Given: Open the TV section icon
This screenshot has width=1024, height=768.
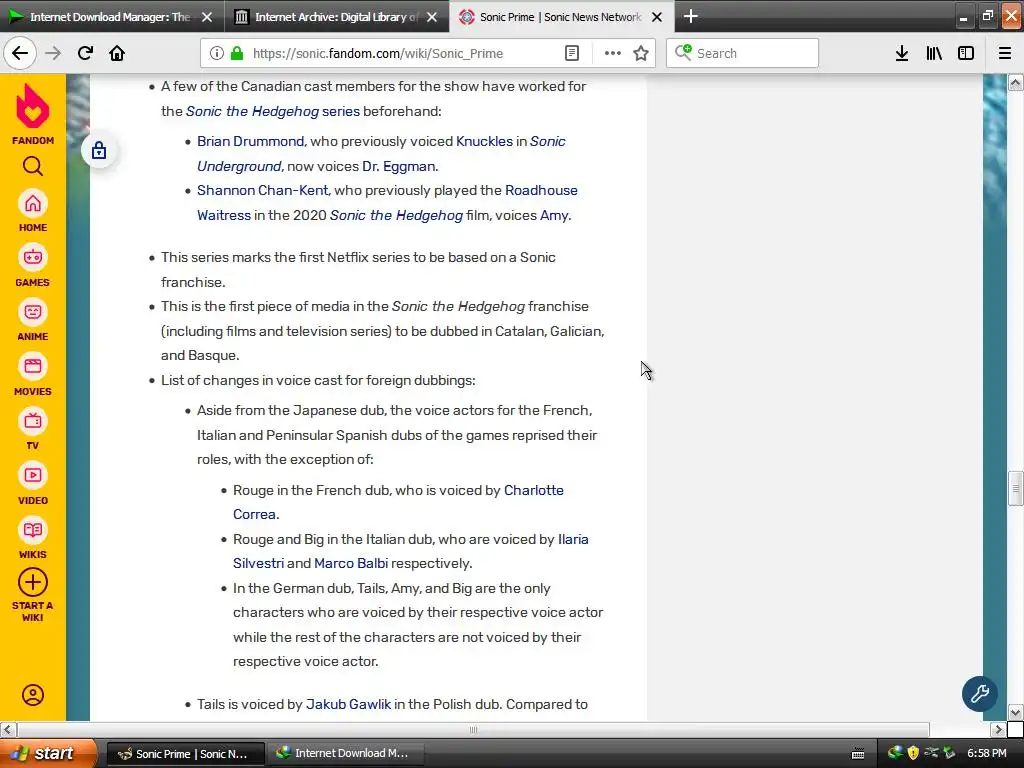Looking at the screenshot, I should pos(33,421).
